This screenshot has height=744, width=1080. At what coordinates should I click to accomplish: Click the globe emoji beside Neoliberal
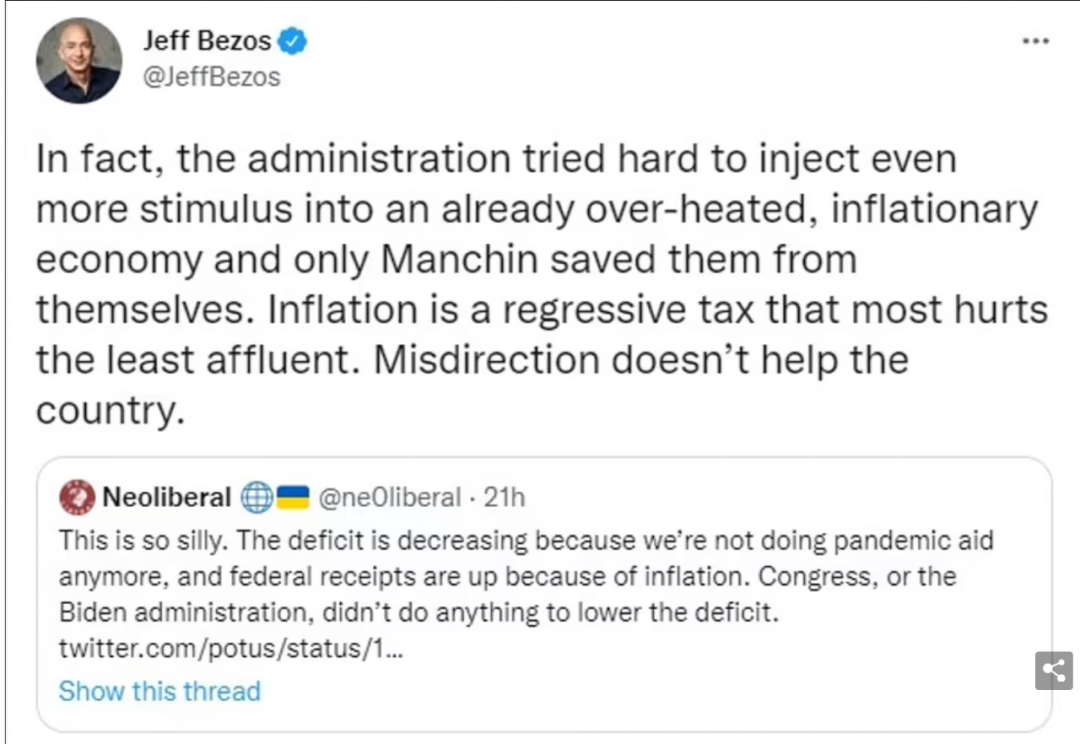pos(257,497)
